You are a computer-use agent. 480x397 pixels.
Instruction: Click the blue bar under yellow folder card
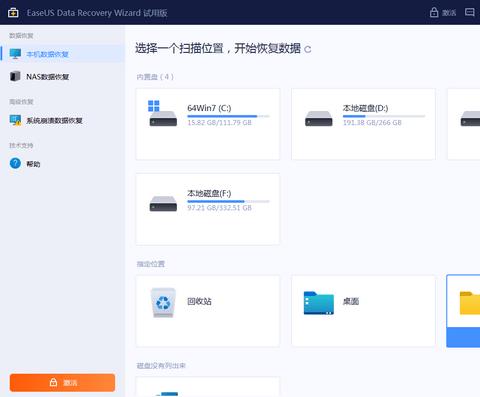(464, 337)
